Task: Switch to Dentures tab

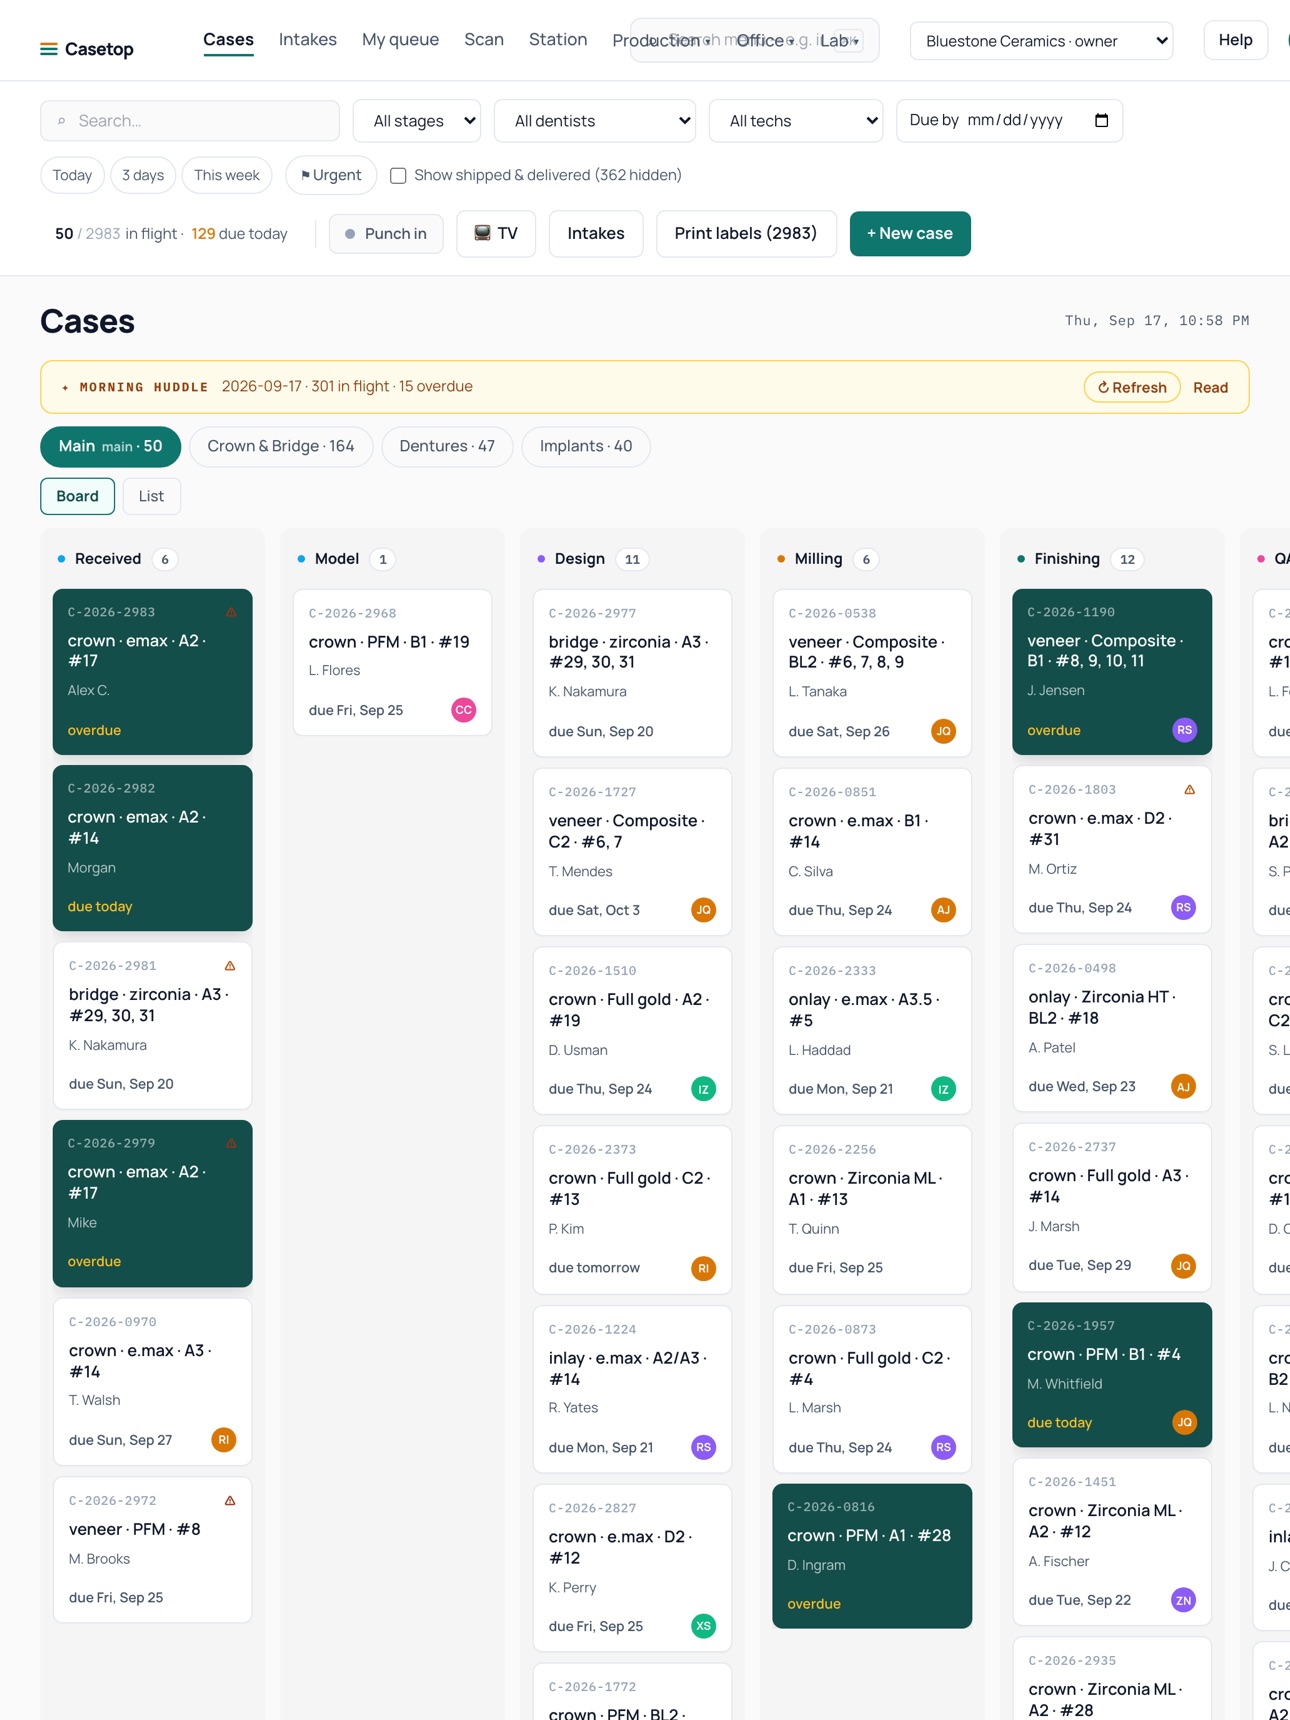Action: (447, 446)
